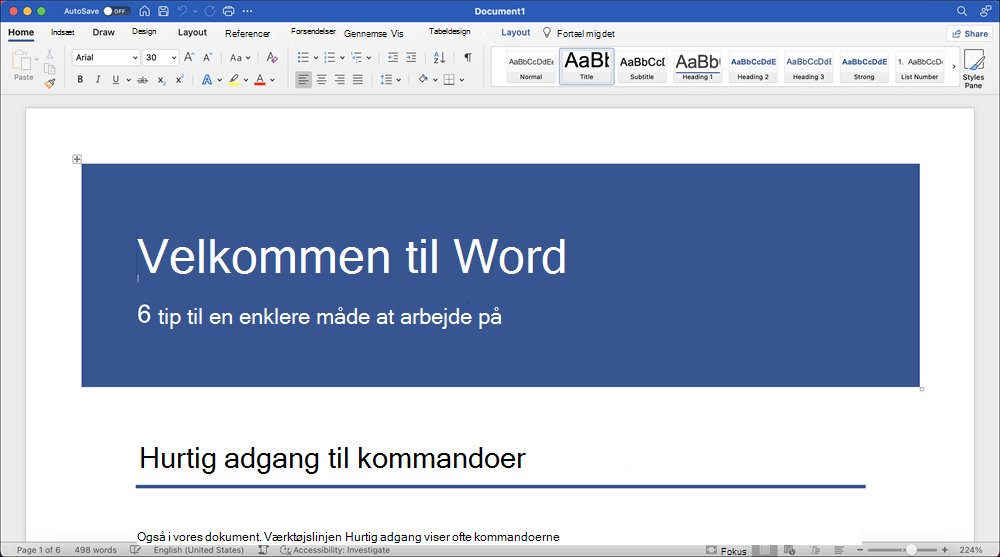1000x557 pixels.
Task: Expand the styles gallery arrow
Action: tap(954, 66)
